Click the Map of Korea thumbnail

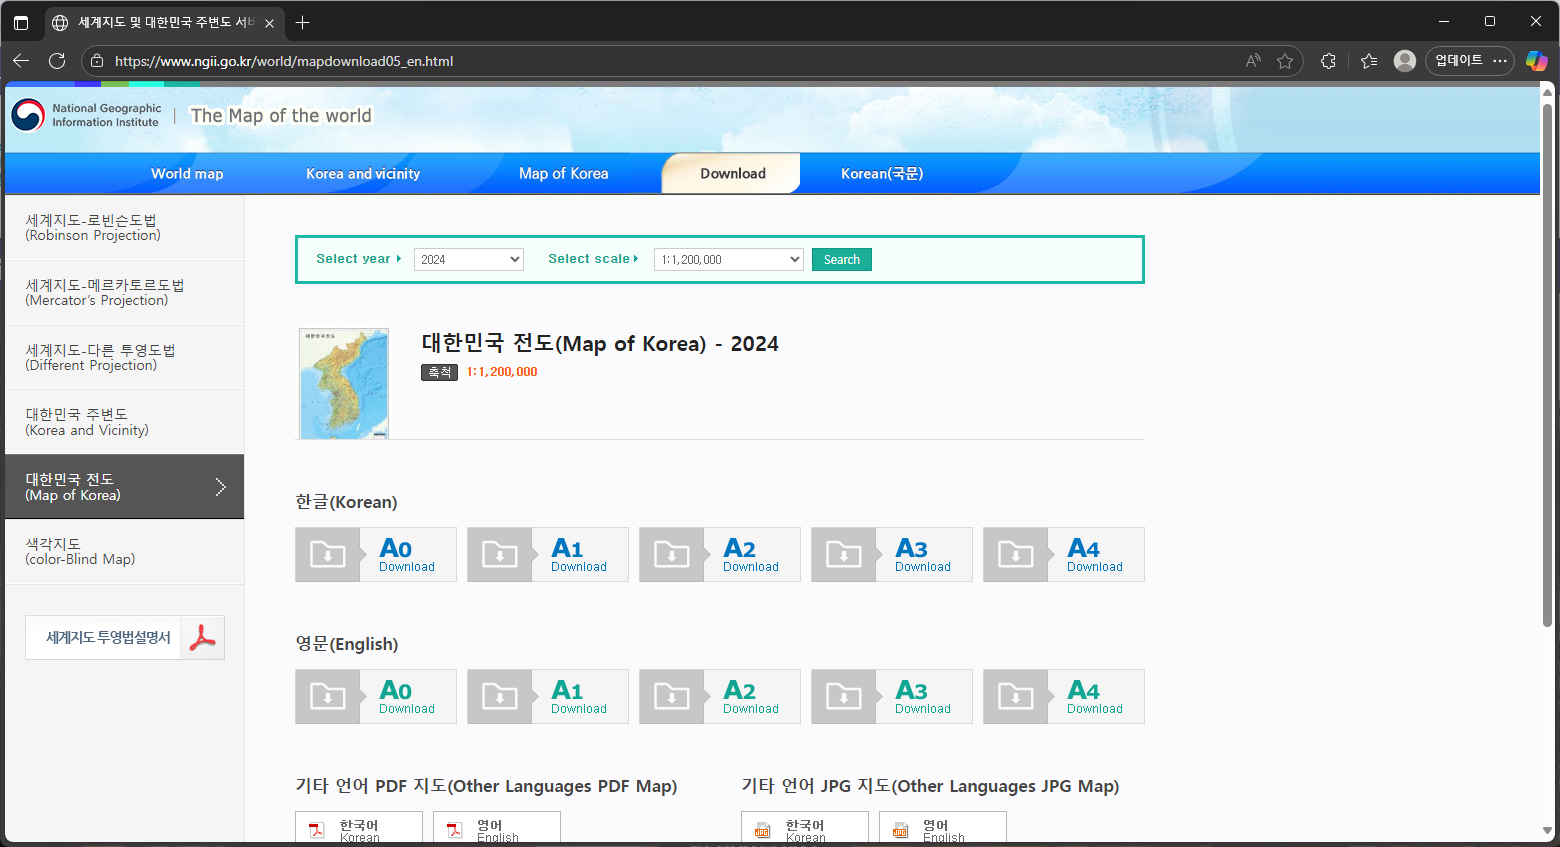coord(344,384)
